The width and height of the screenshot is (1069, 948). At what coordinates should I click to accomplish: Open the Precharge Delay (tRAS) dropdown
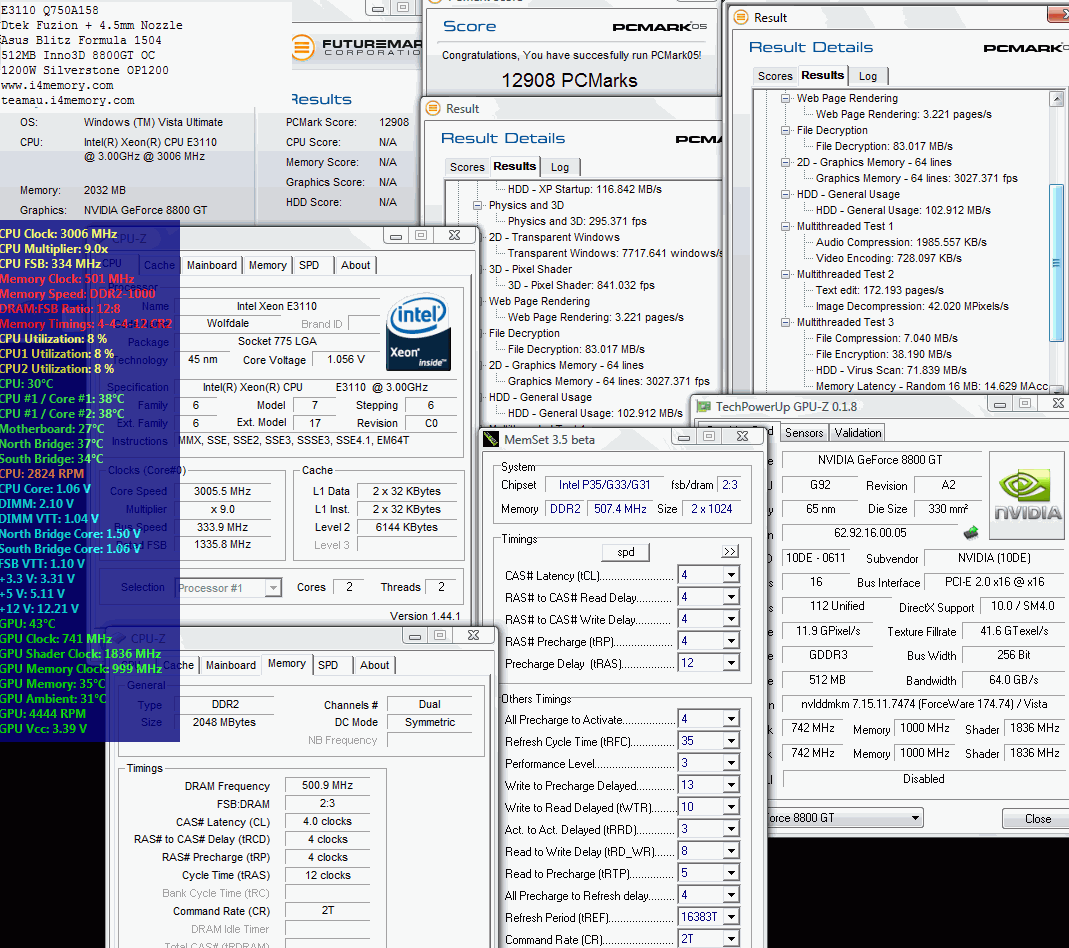click(x=731, y=663)
